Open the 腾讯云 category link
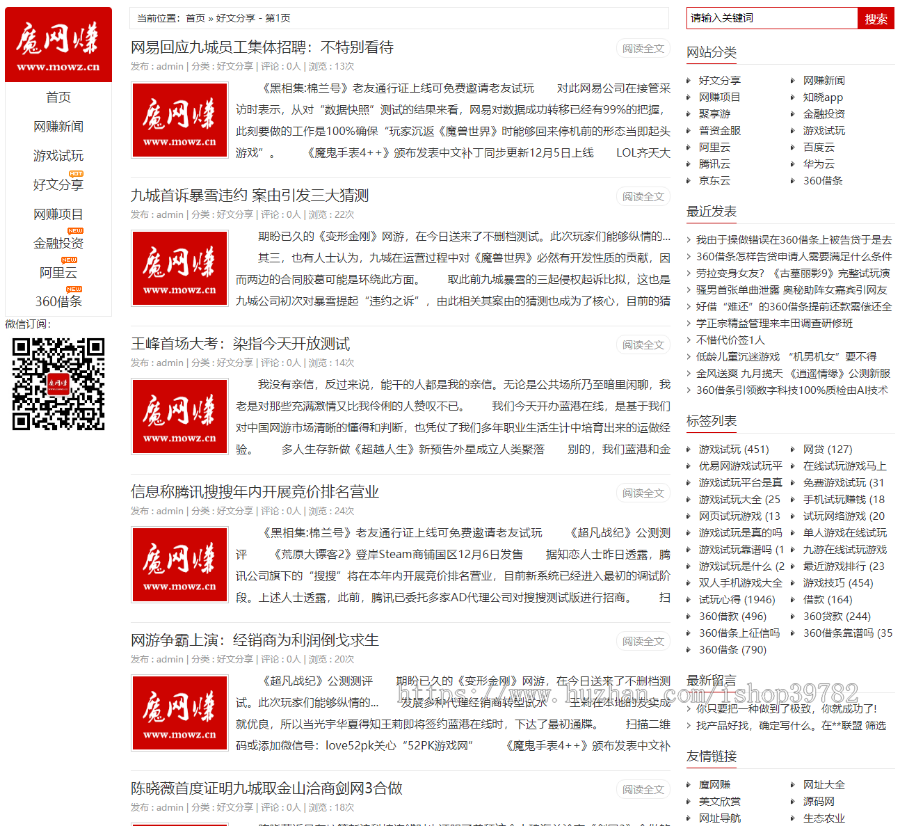Image resolution: width=900 pixels, height=826 pixels. point(714,164)
